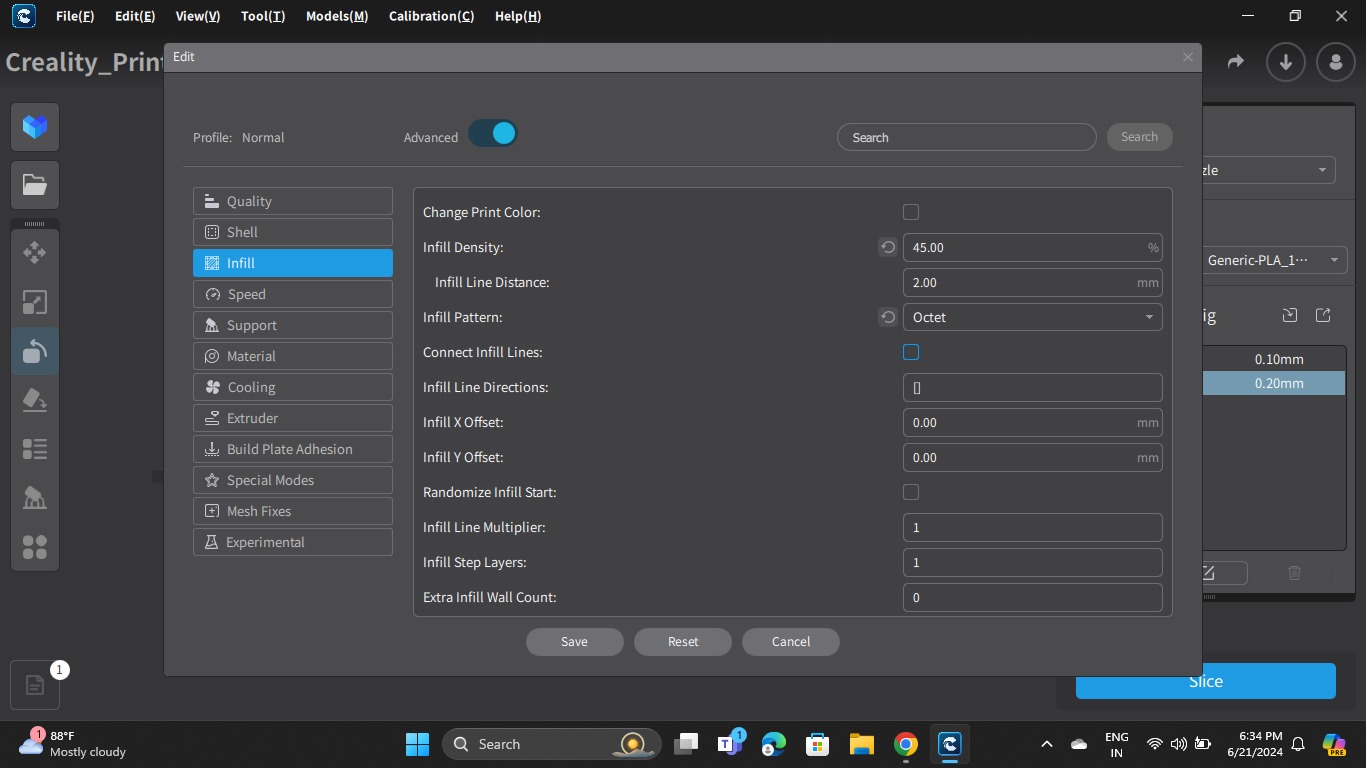1366x768 pixels.
Task: Select the Infill settings category
Action: [293, 263]
